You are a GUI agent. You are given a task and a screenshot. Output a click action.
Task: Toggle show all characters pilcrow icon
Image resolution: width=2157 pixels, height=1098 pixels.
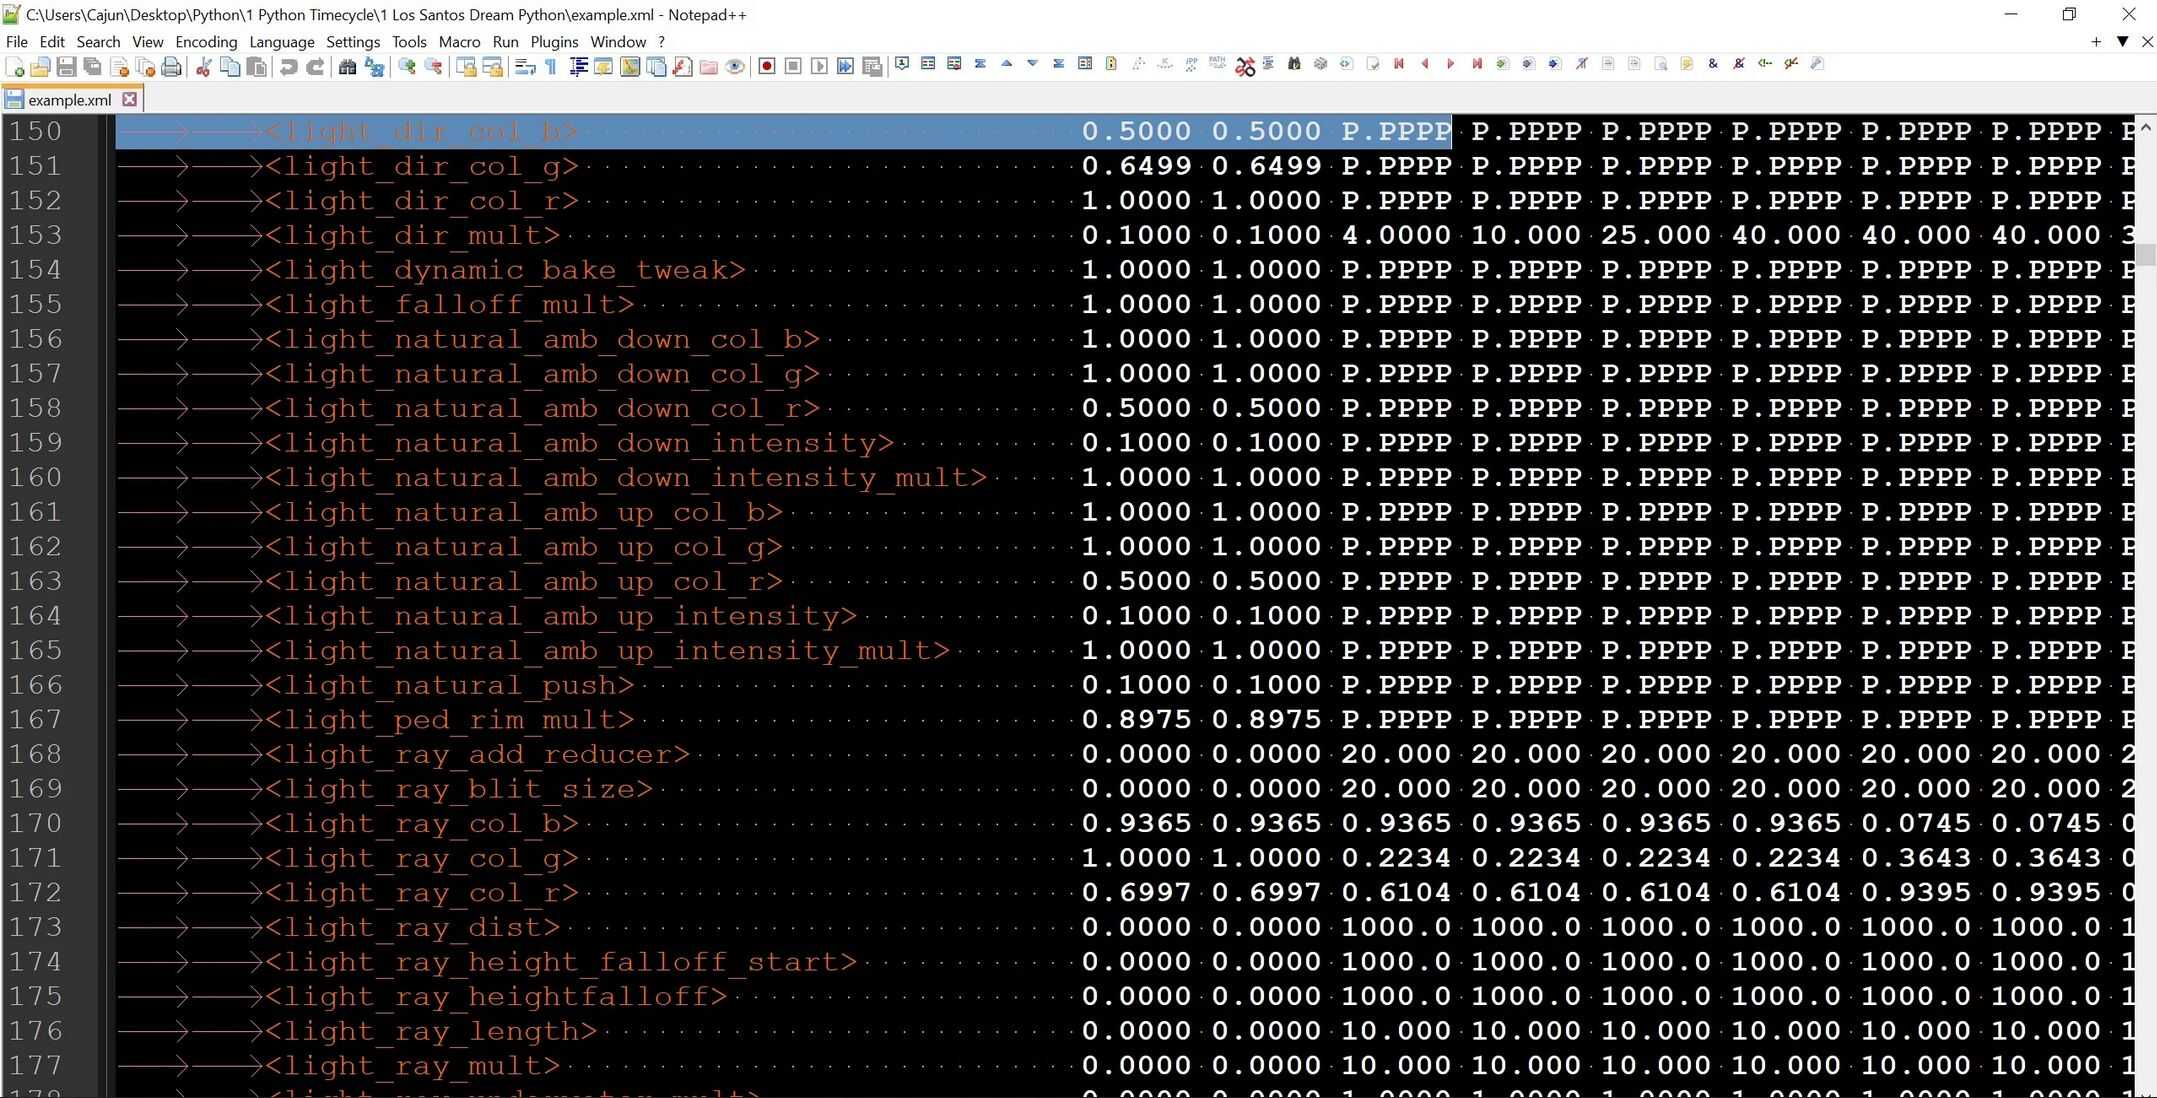click(x=551, y=67)
